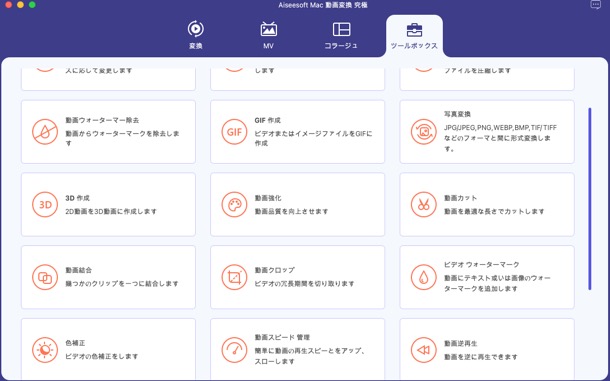Click the video watermark droplet icon
Viewport: 610px width, 381px height.
(423, 277)
